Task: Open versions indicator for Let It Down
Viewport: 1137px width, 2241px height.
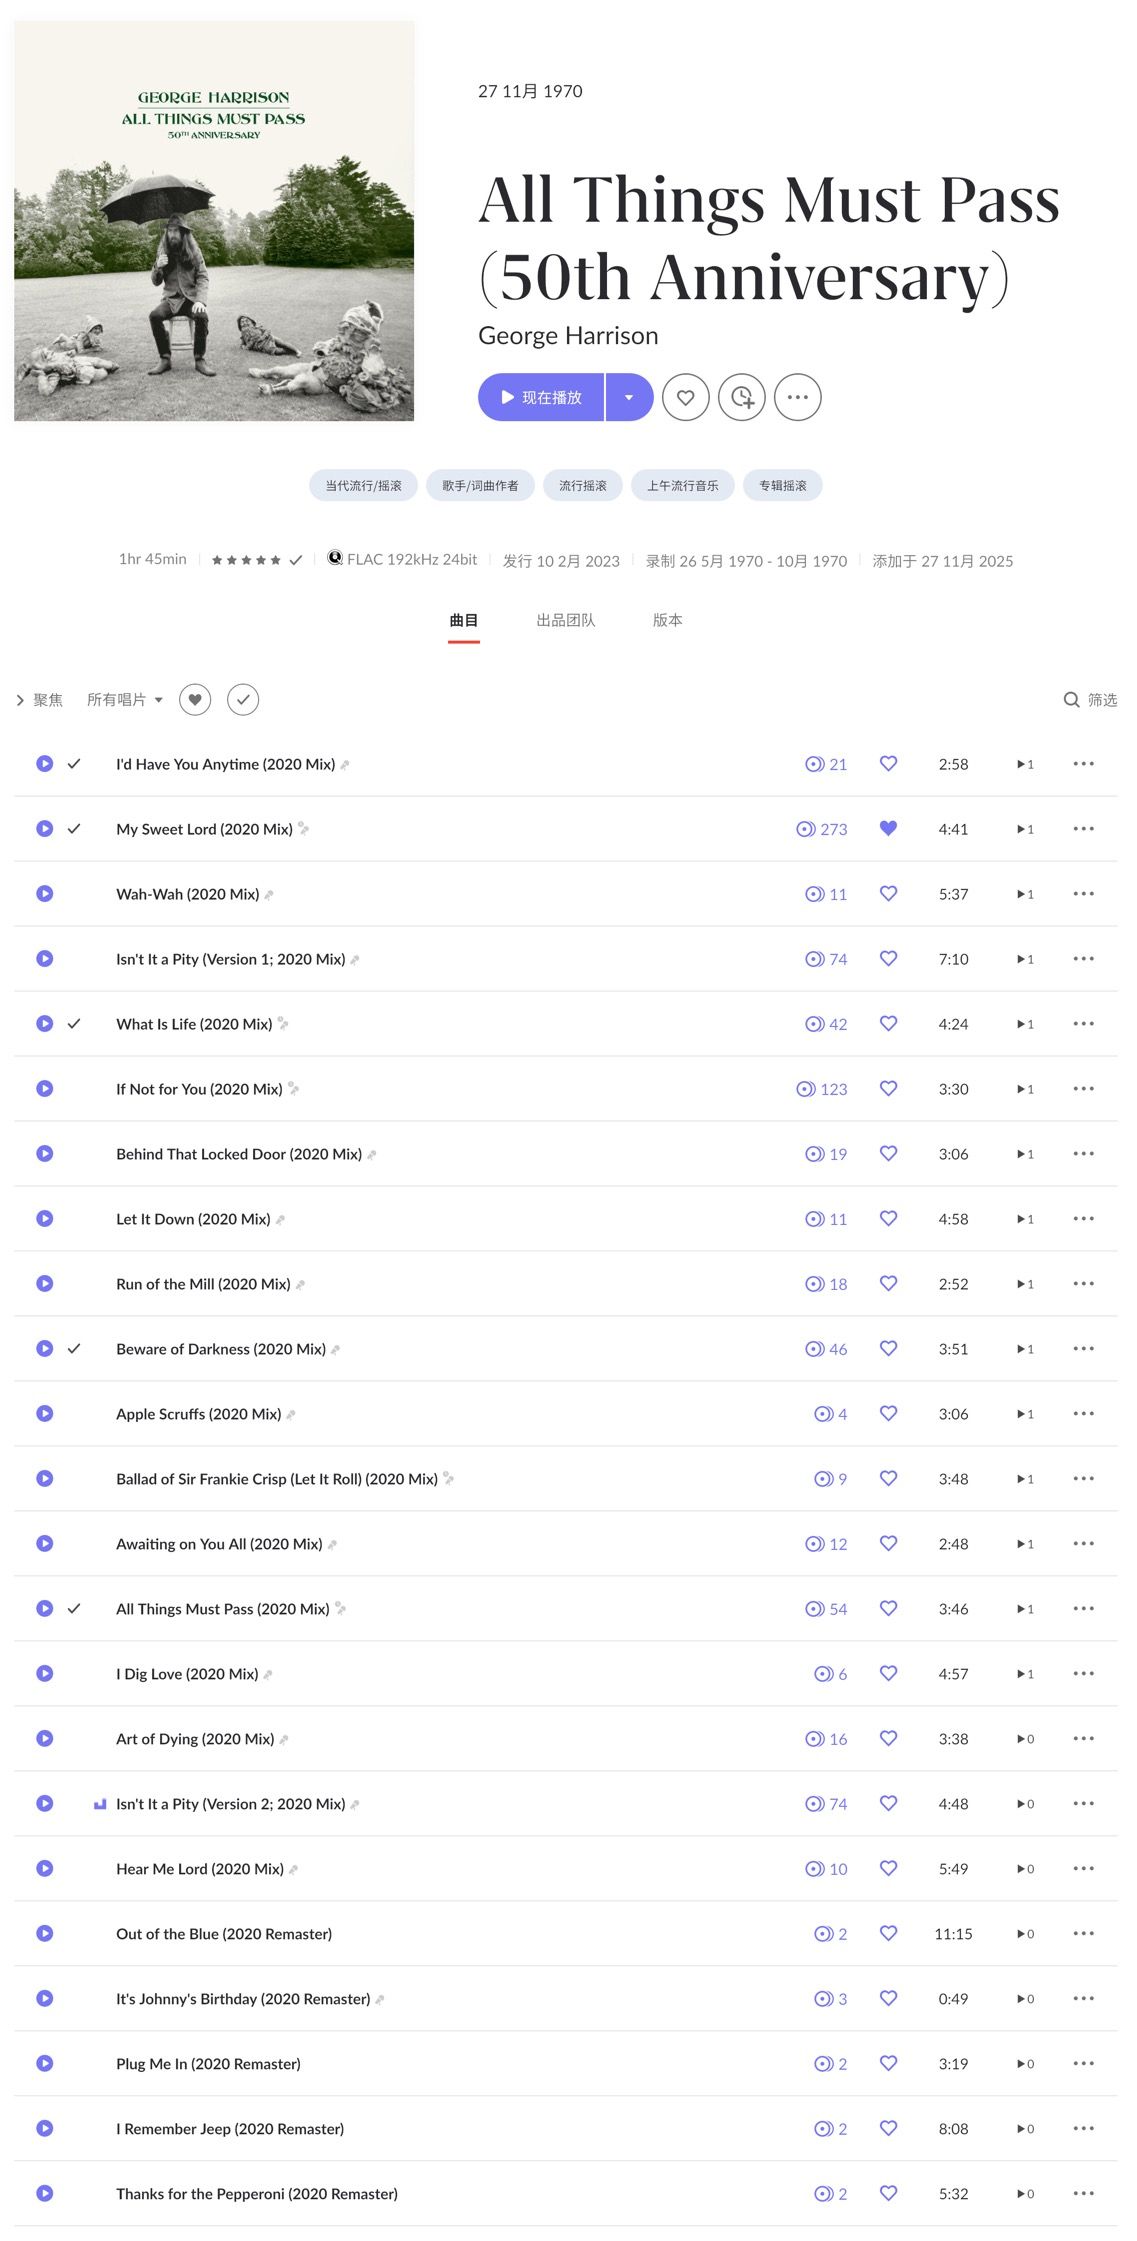Action: click(x=1025, y=1219)
